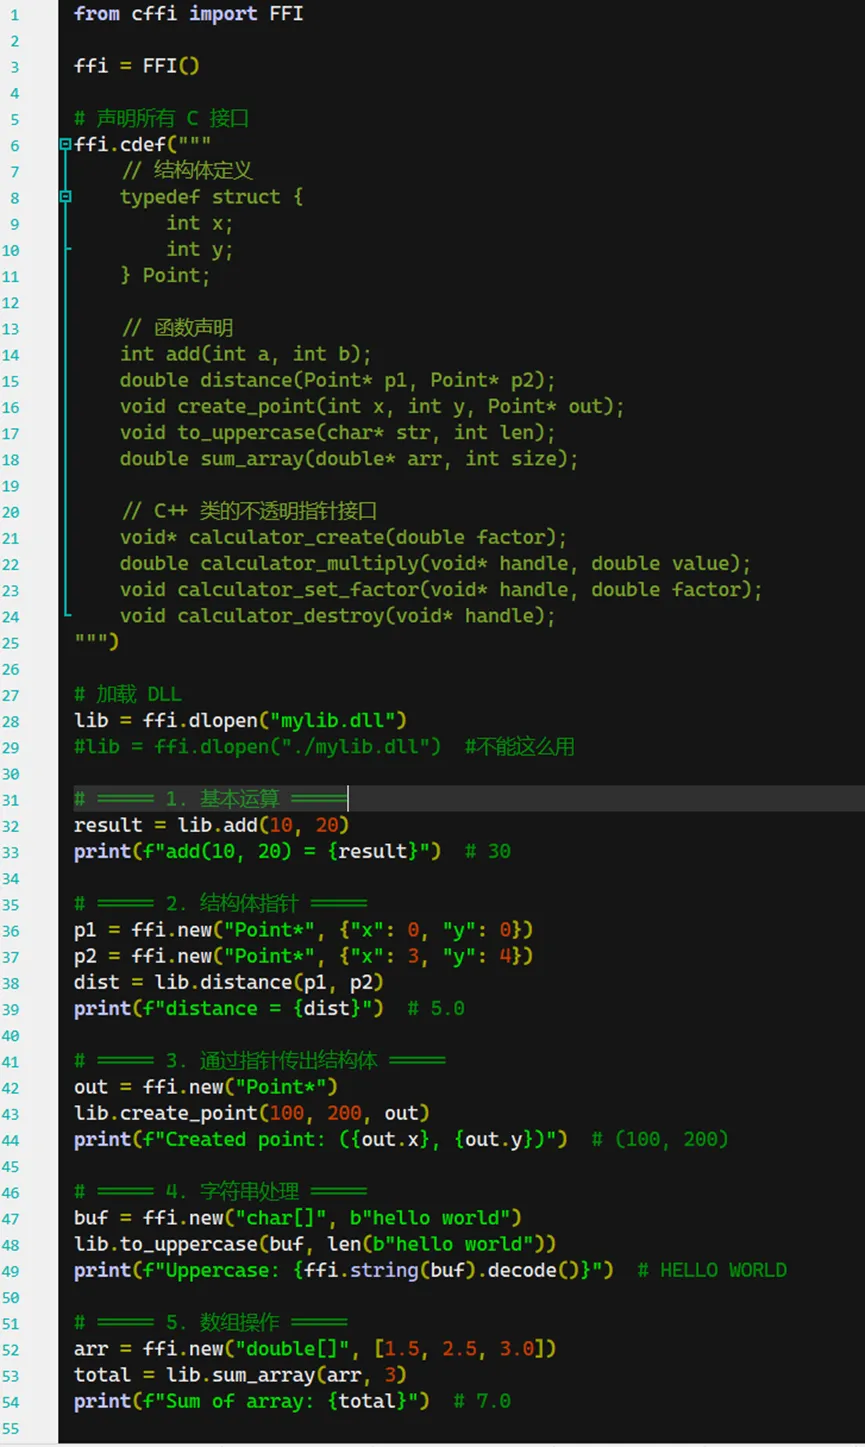
Task: Click the print 'Uppercase:' statement
Action: (x=344, y=1270)
